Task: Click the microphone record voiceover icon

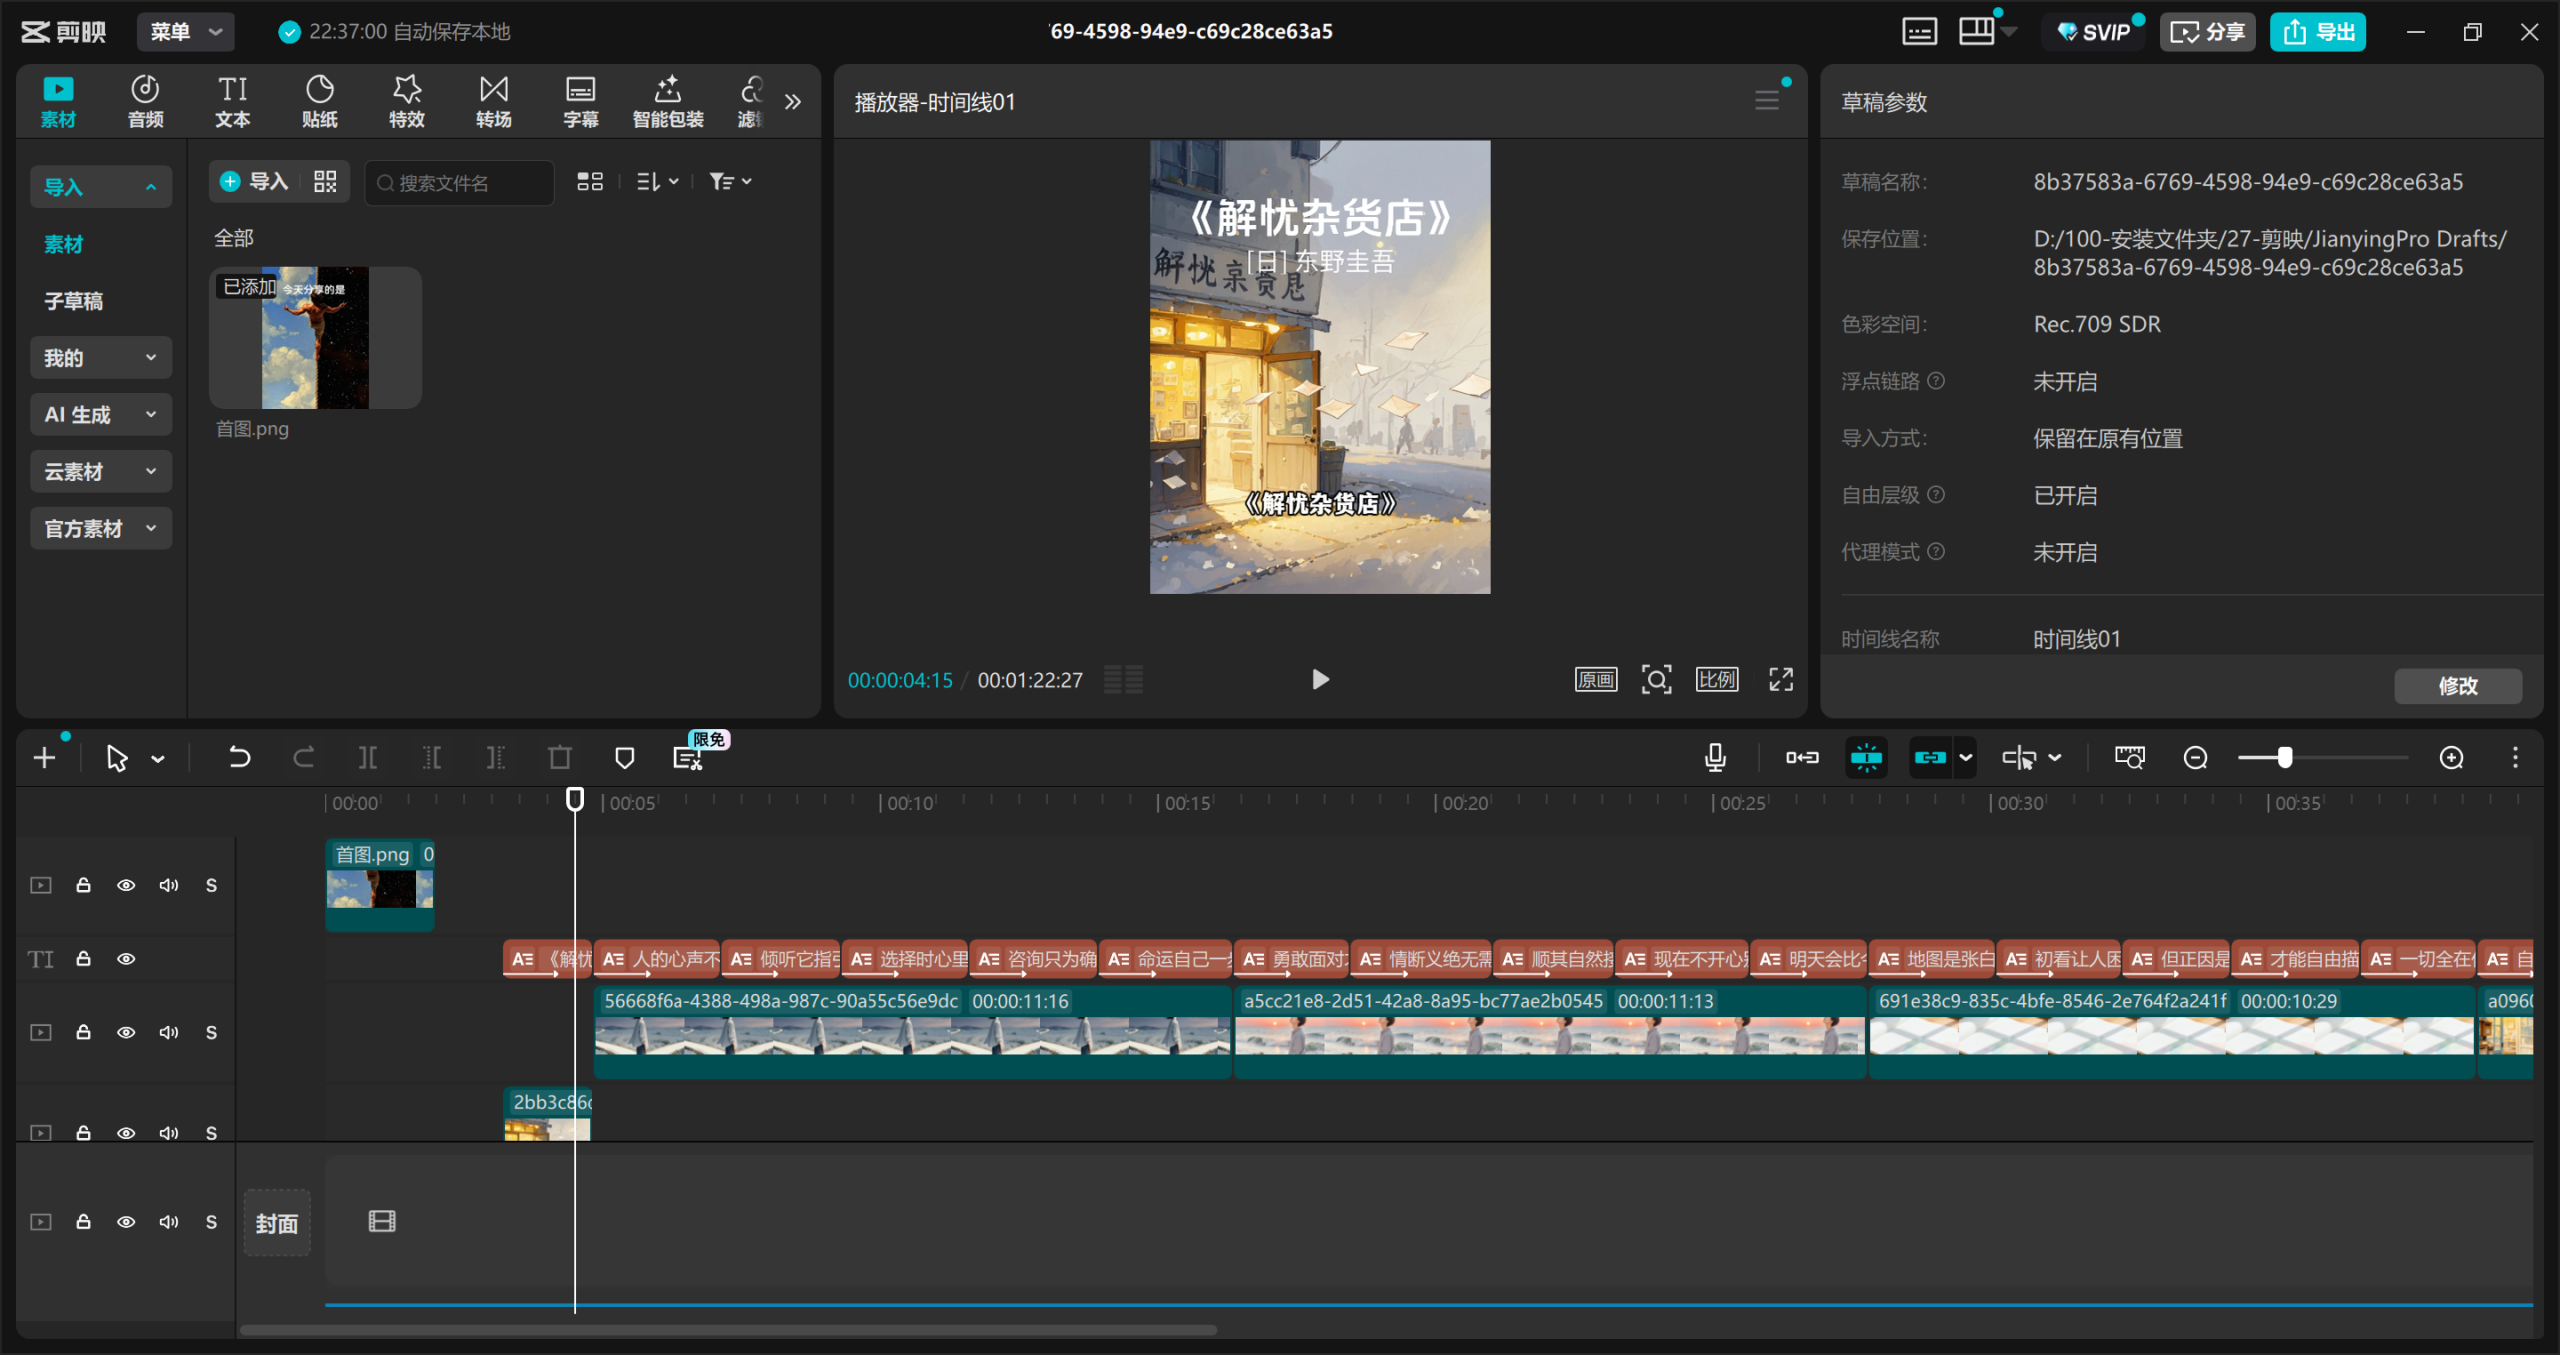Action: tap(1715, 757)
